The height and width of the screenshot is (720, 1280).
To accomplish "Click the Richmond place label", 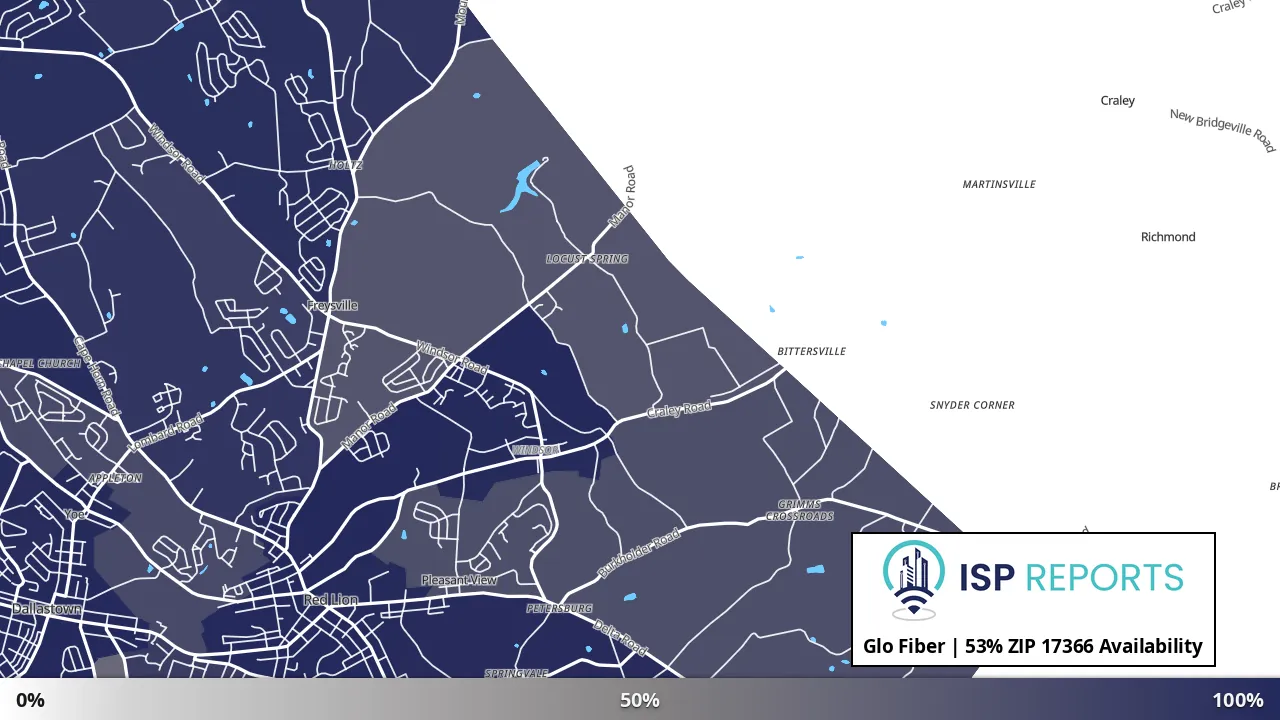I will [x=1168, y=237].
